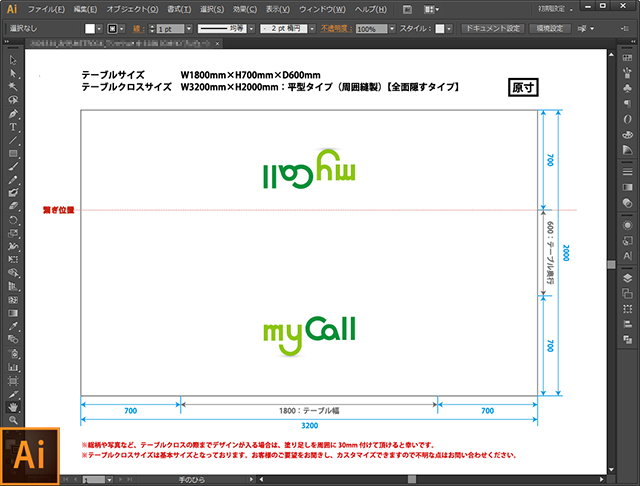Open the Stroke panel icon

coord(627,172)
